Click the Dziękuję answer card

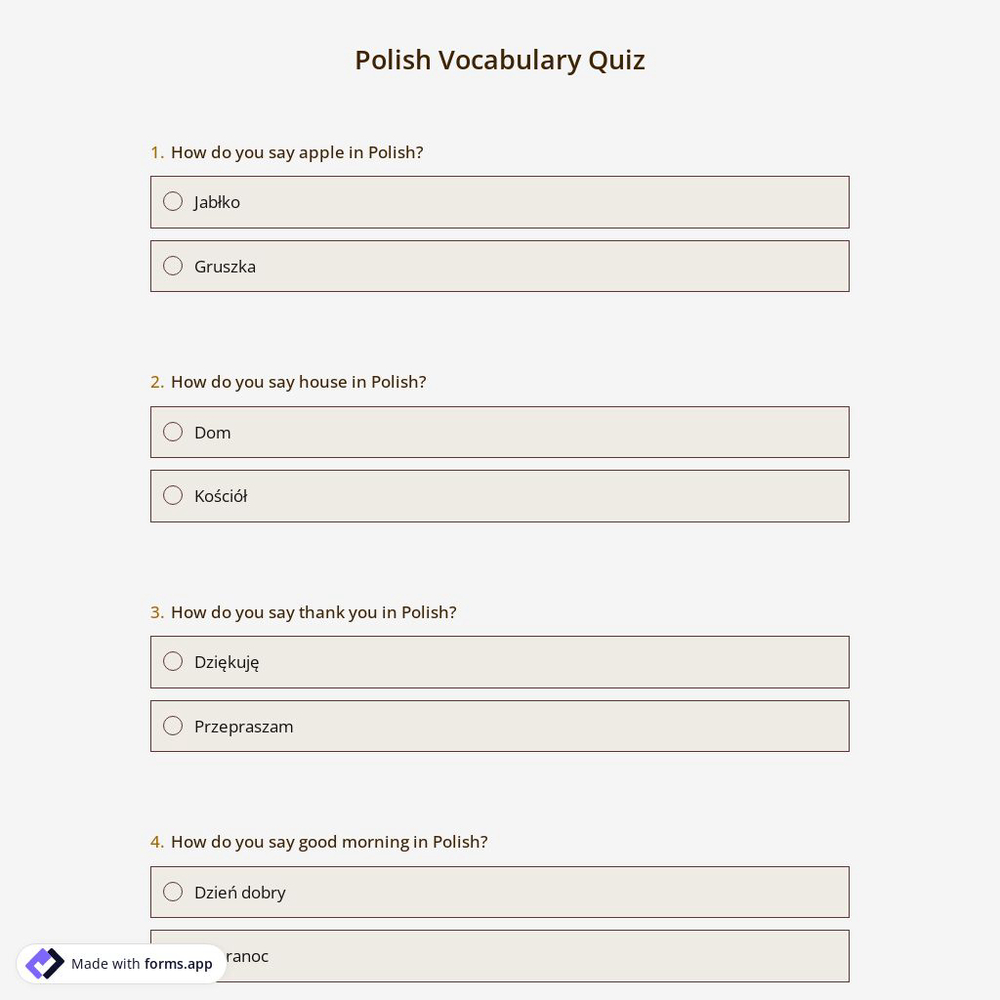pyautogui.click(x=500, y=661)
